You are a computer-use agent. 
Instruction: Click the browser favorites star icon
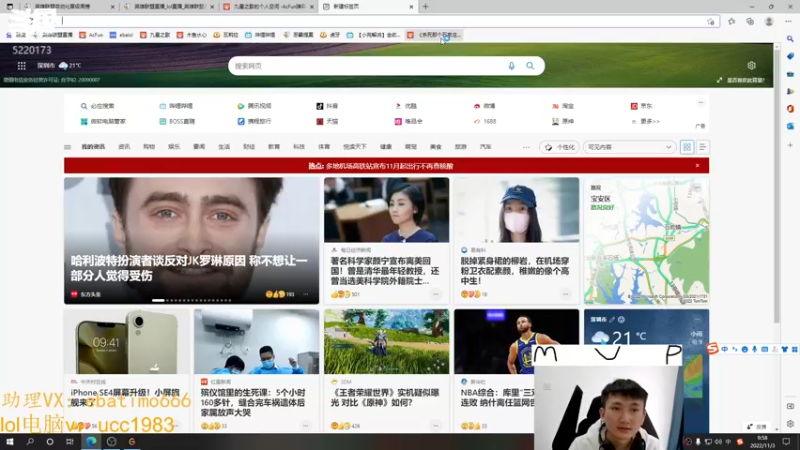coord(732,21)
